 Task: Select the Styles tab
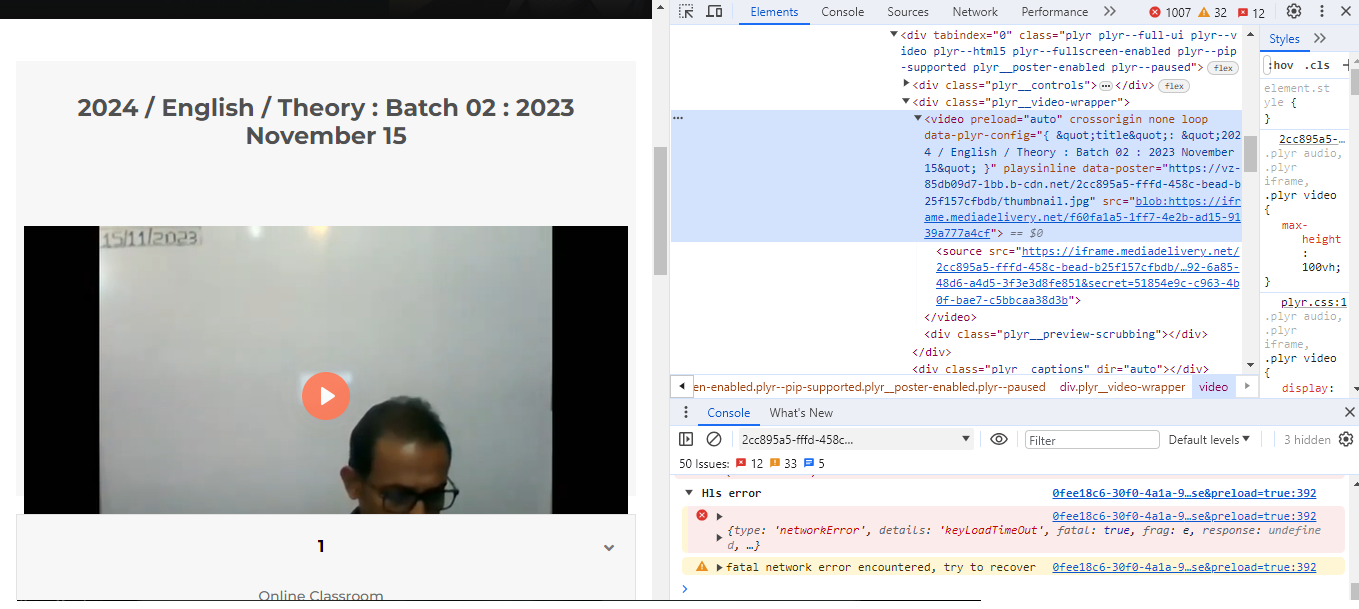[x=1285, y=39]
